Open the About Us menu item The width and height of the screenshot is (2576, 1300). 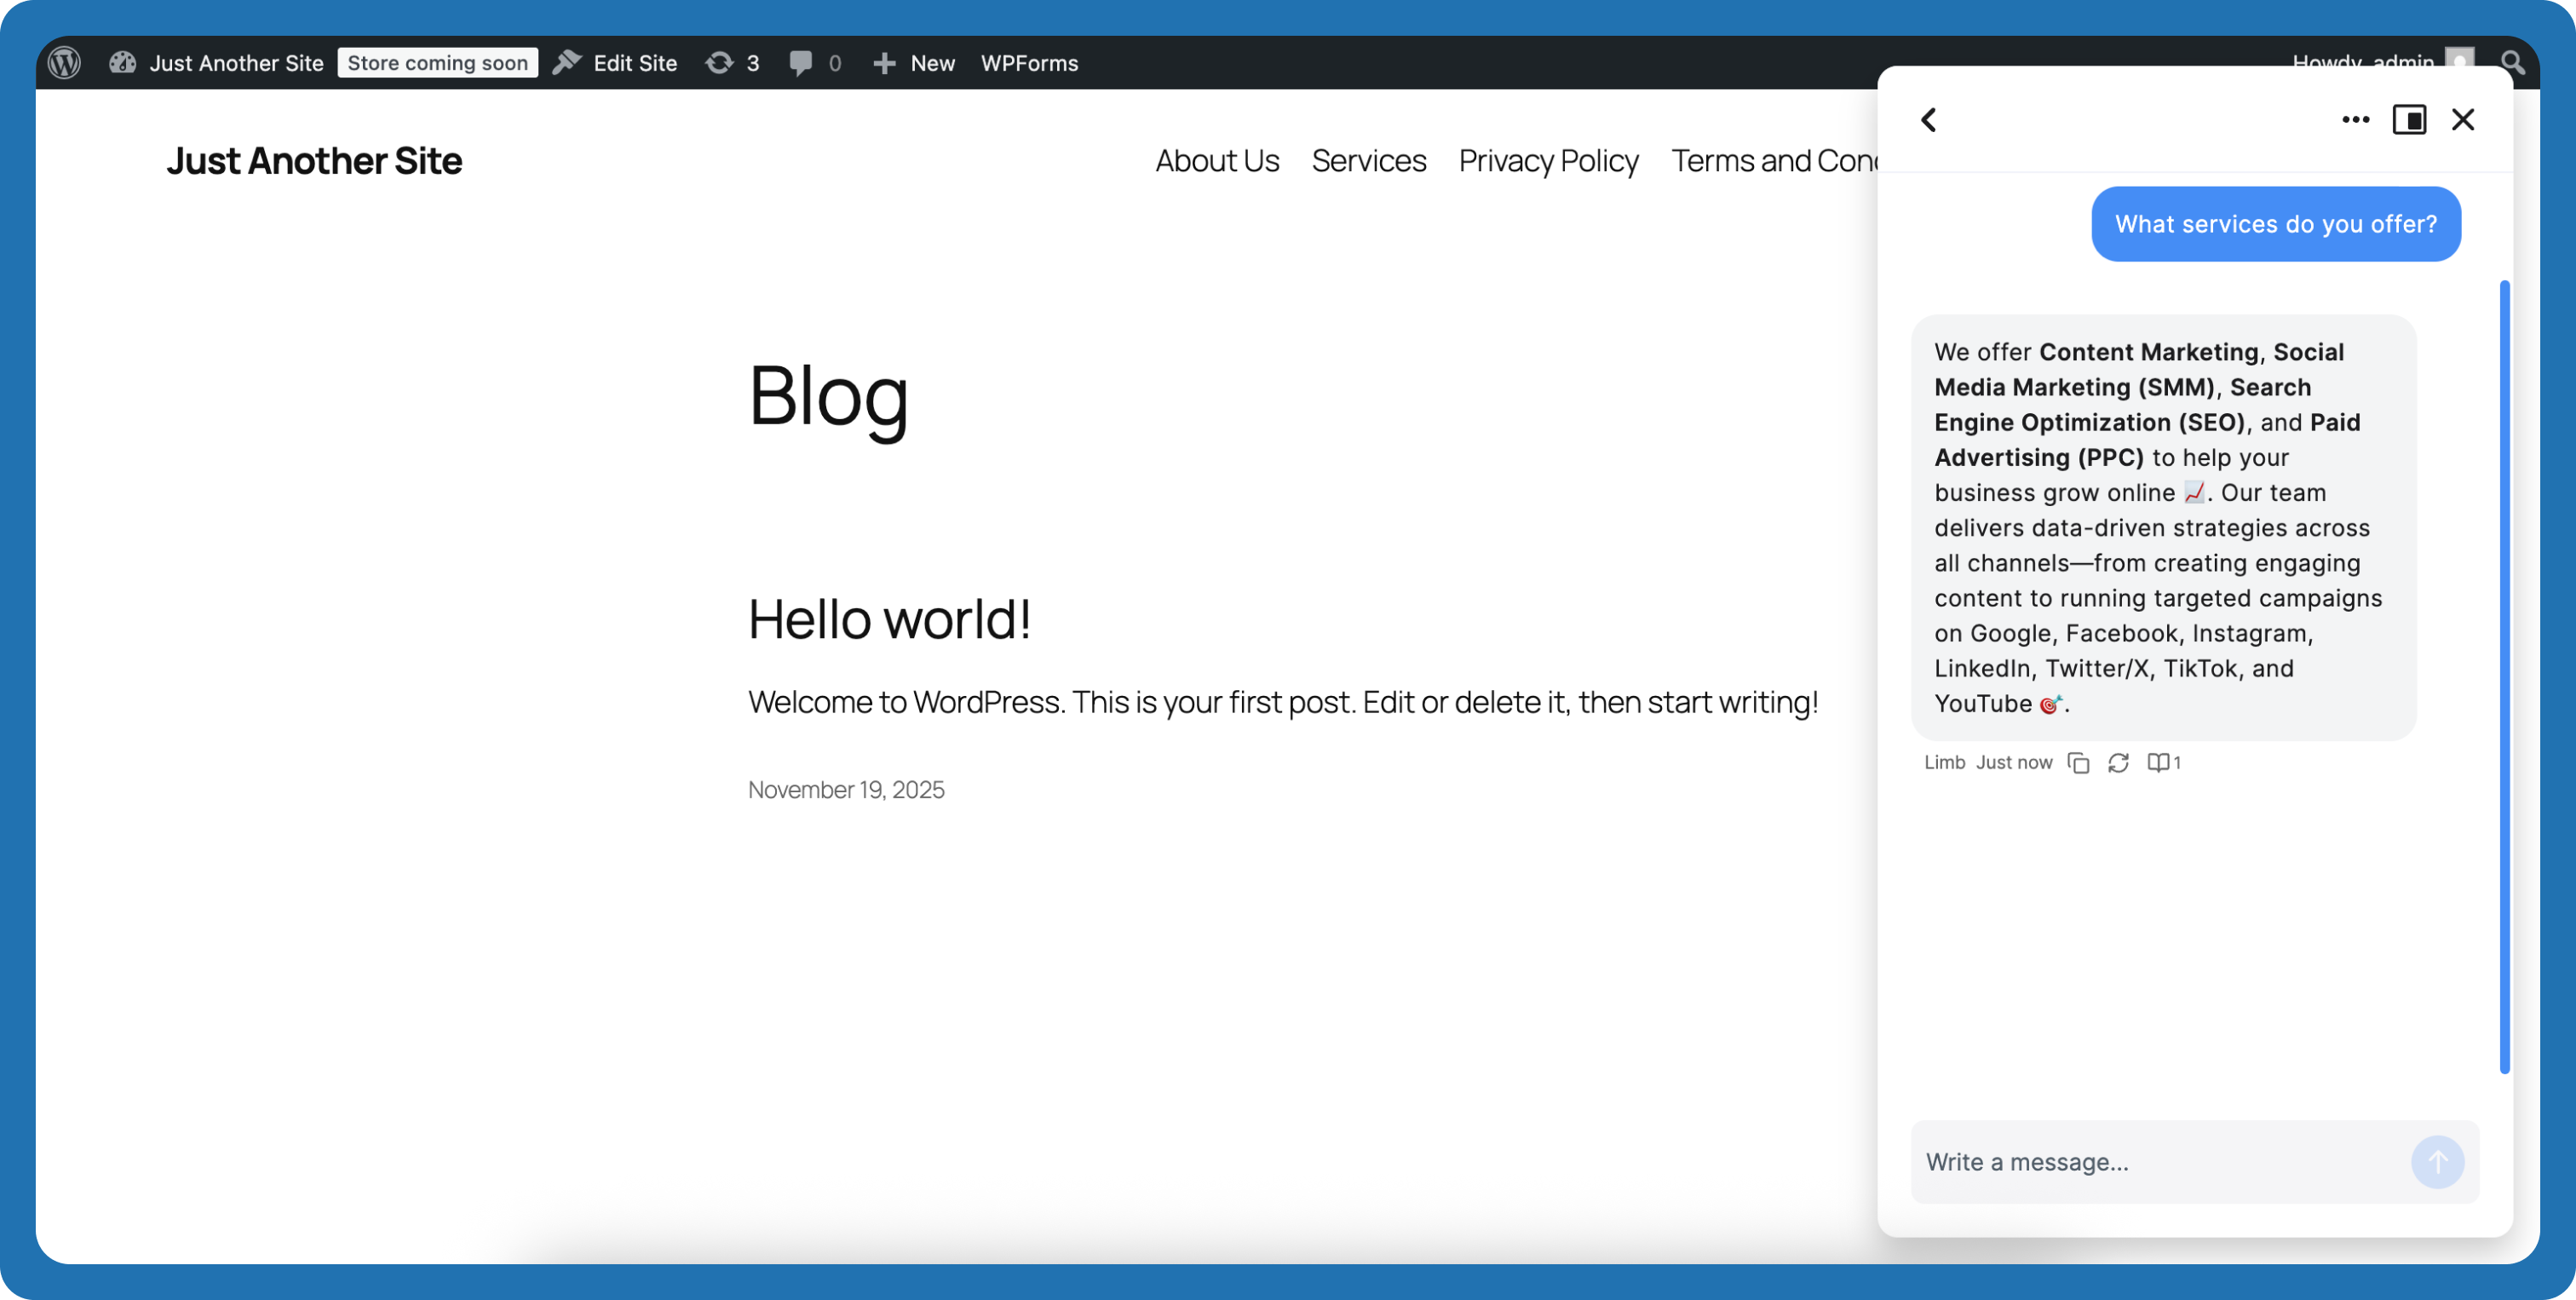[x=1217, y=160]
